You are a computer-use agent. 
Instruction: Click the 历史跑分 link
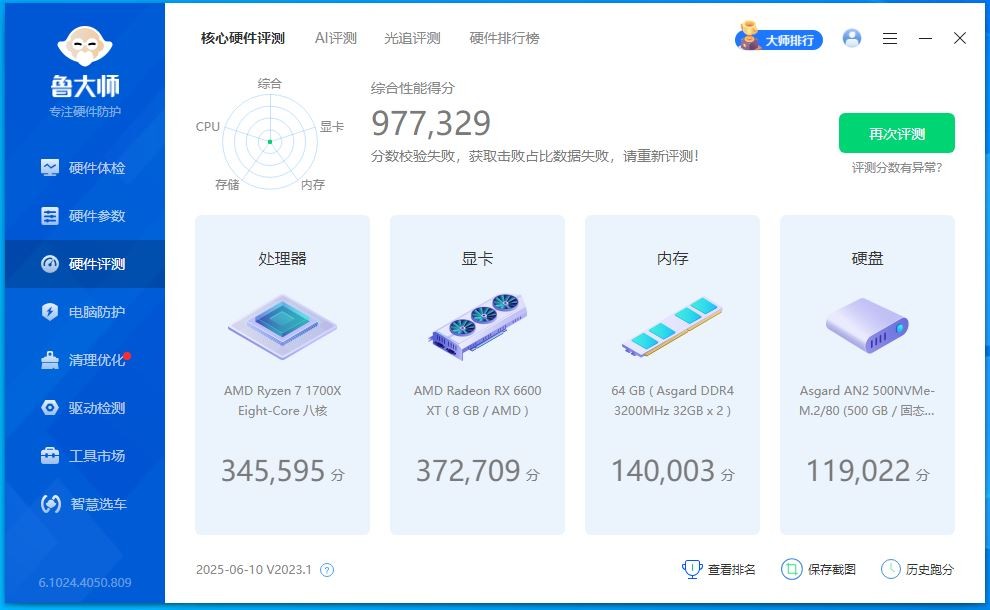pos(929,570)
